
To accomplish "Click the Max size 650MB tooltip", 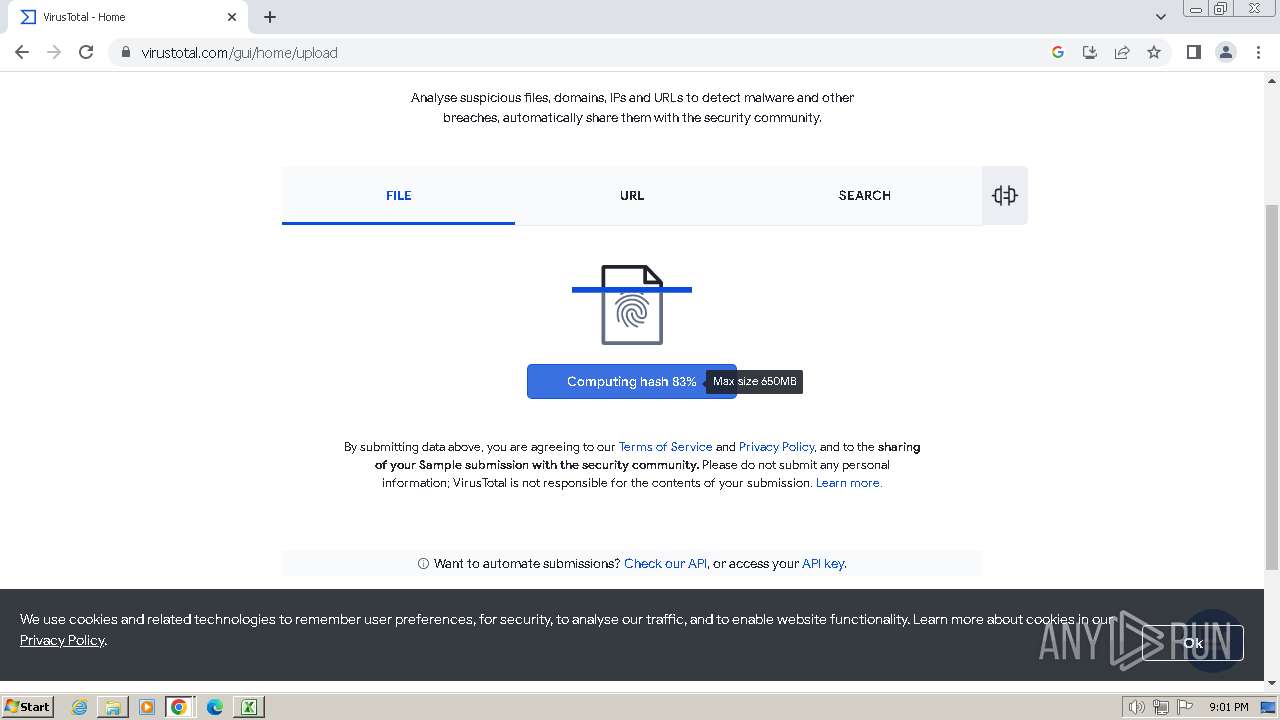I will click(x=754, y=381).
